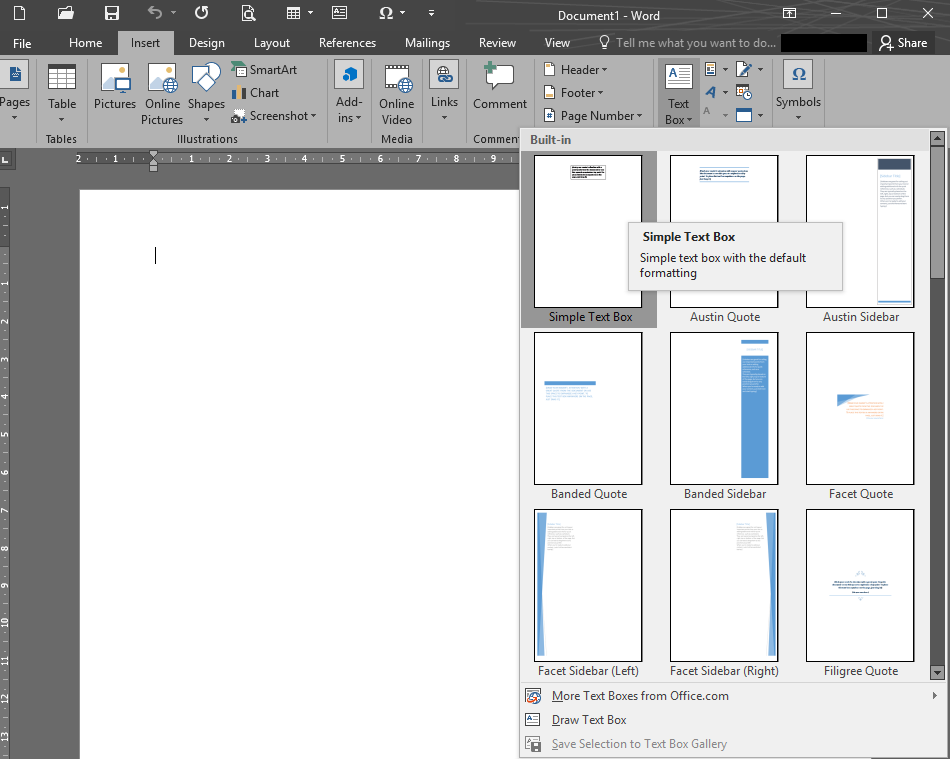The width and height of the screenshot is (950, 759).
Task: Open Print Preview from quick access toolbar
Action: point(248,13)
